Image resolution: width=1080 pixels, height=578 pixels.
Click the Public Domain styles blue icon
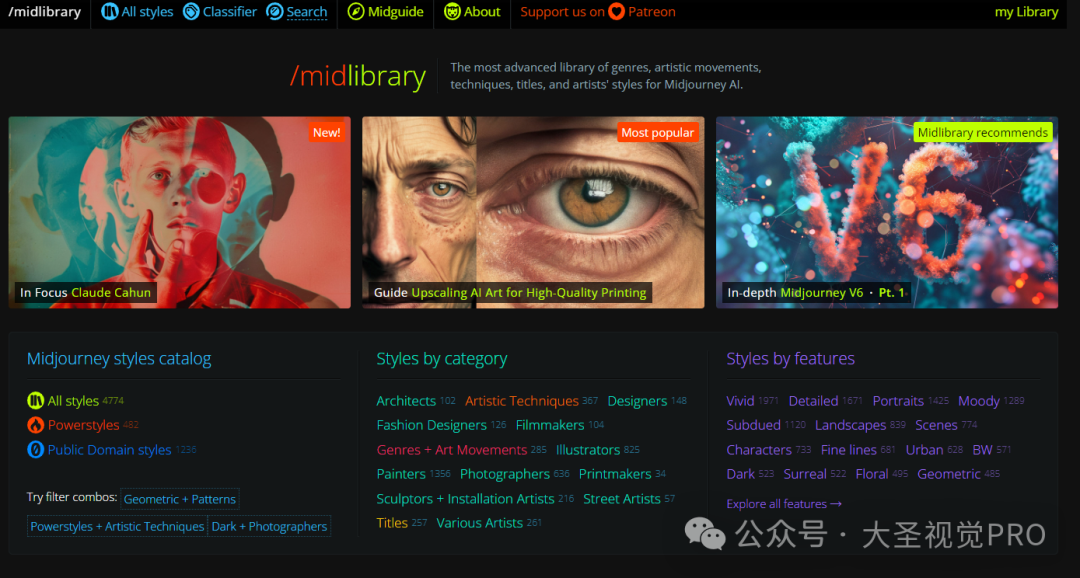[35, 450]
